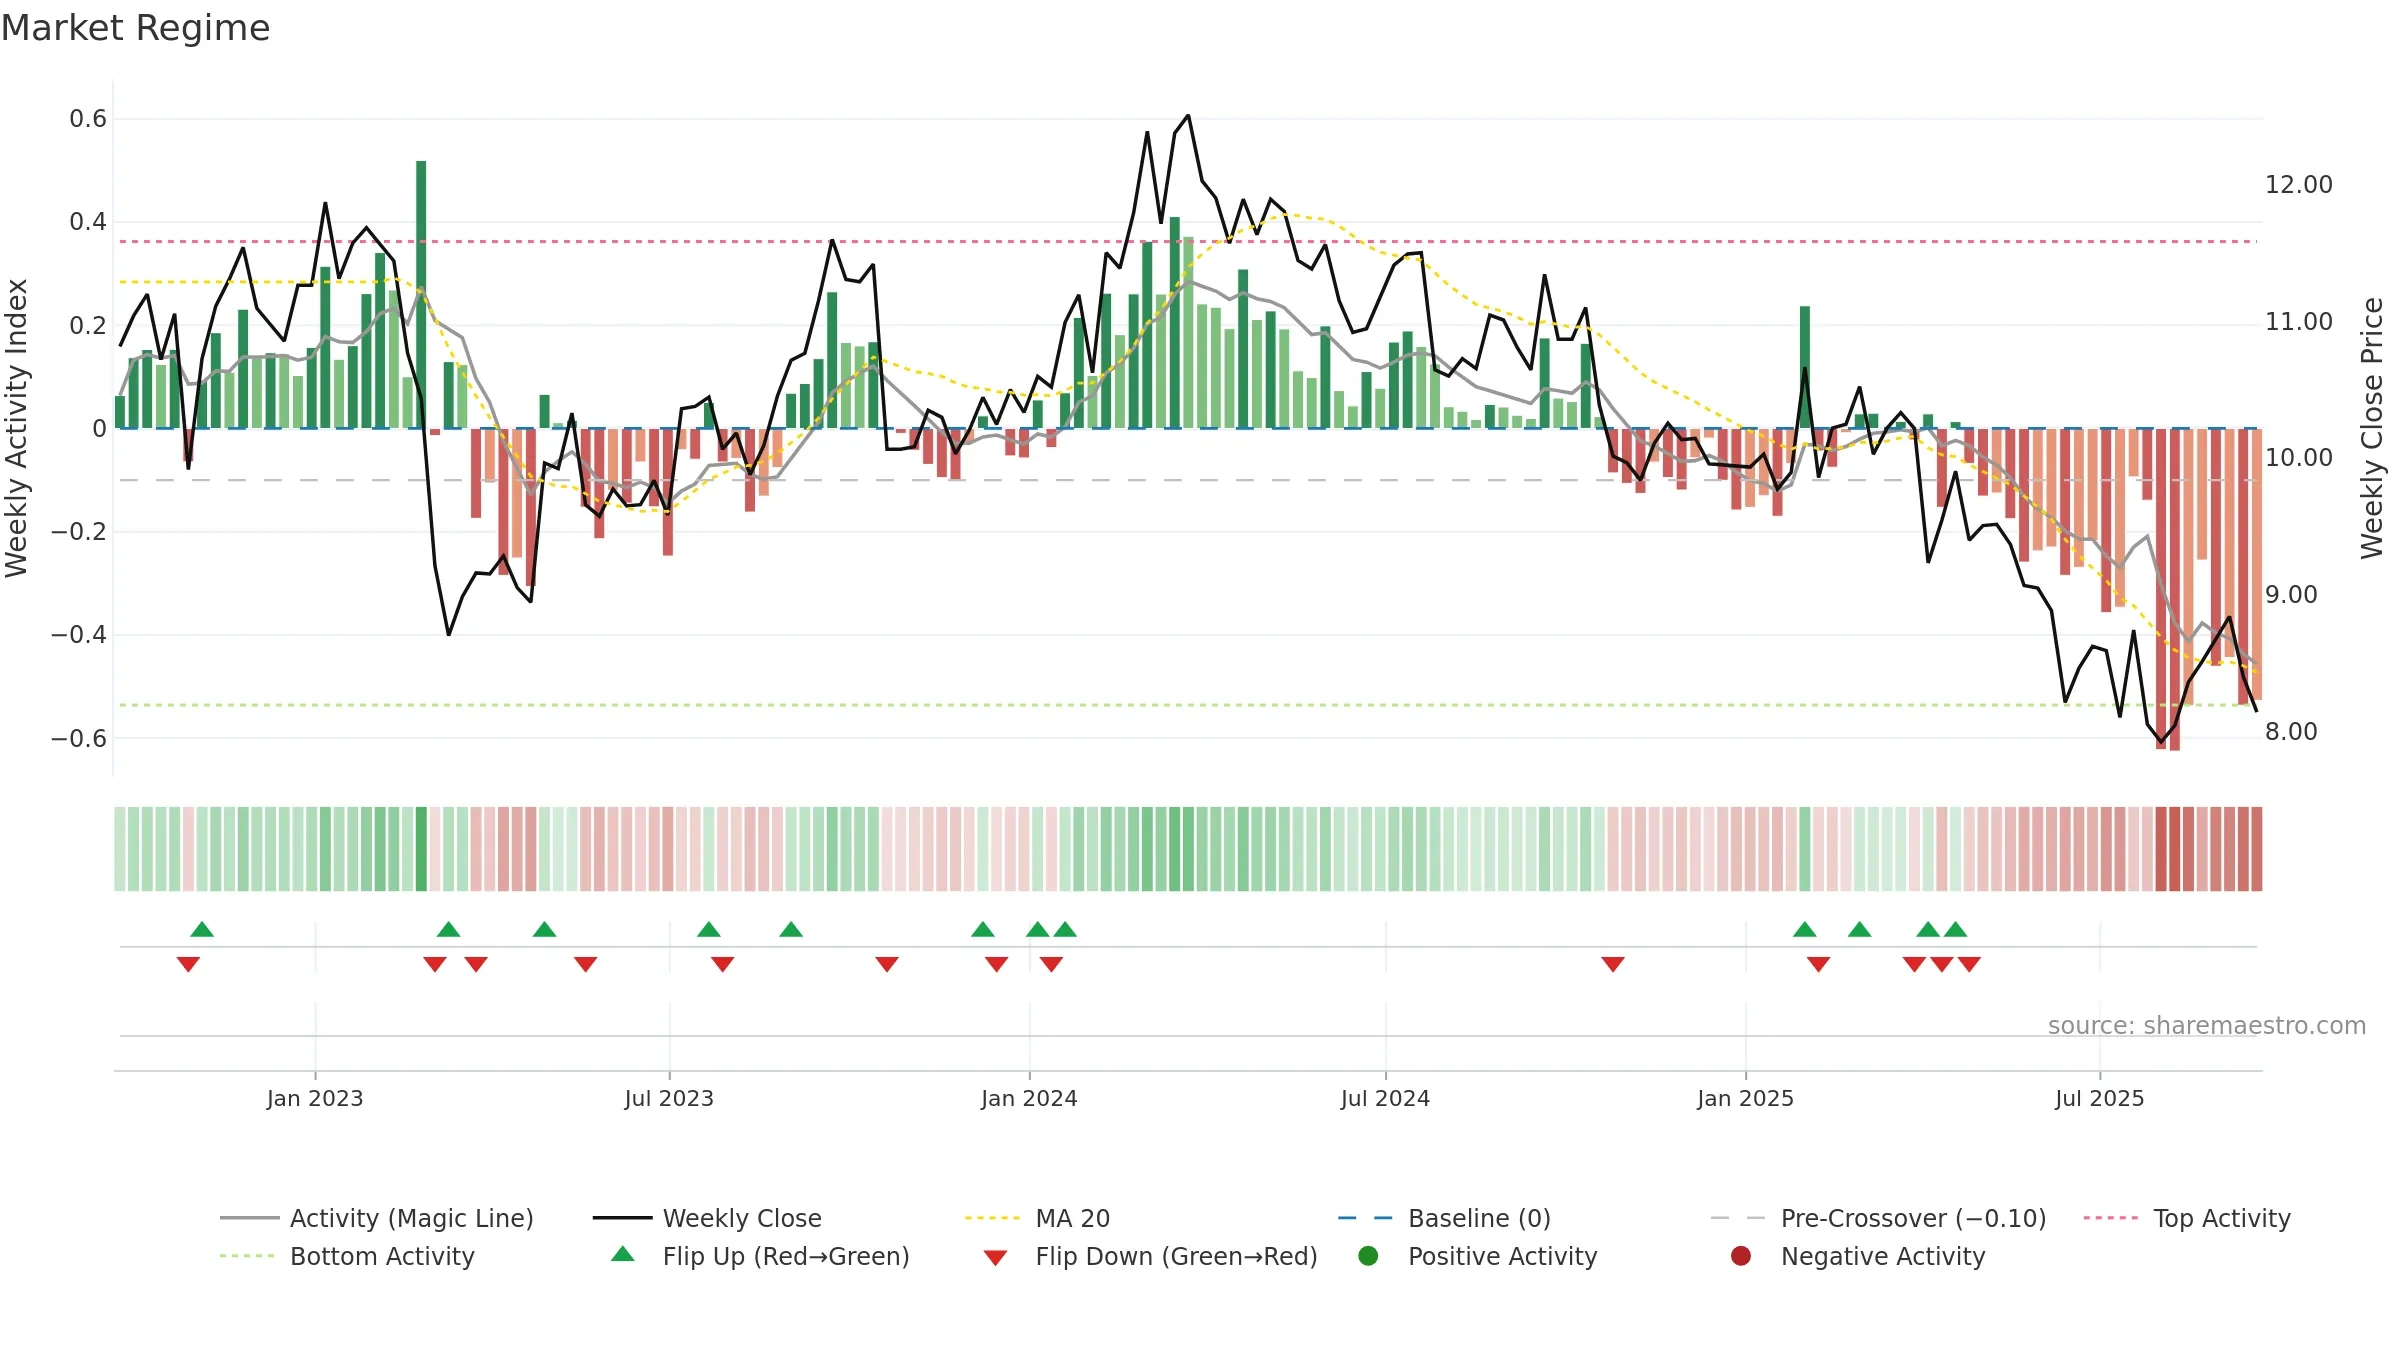Click the Activity (Magic Line) legend entry

(377, 1218)
